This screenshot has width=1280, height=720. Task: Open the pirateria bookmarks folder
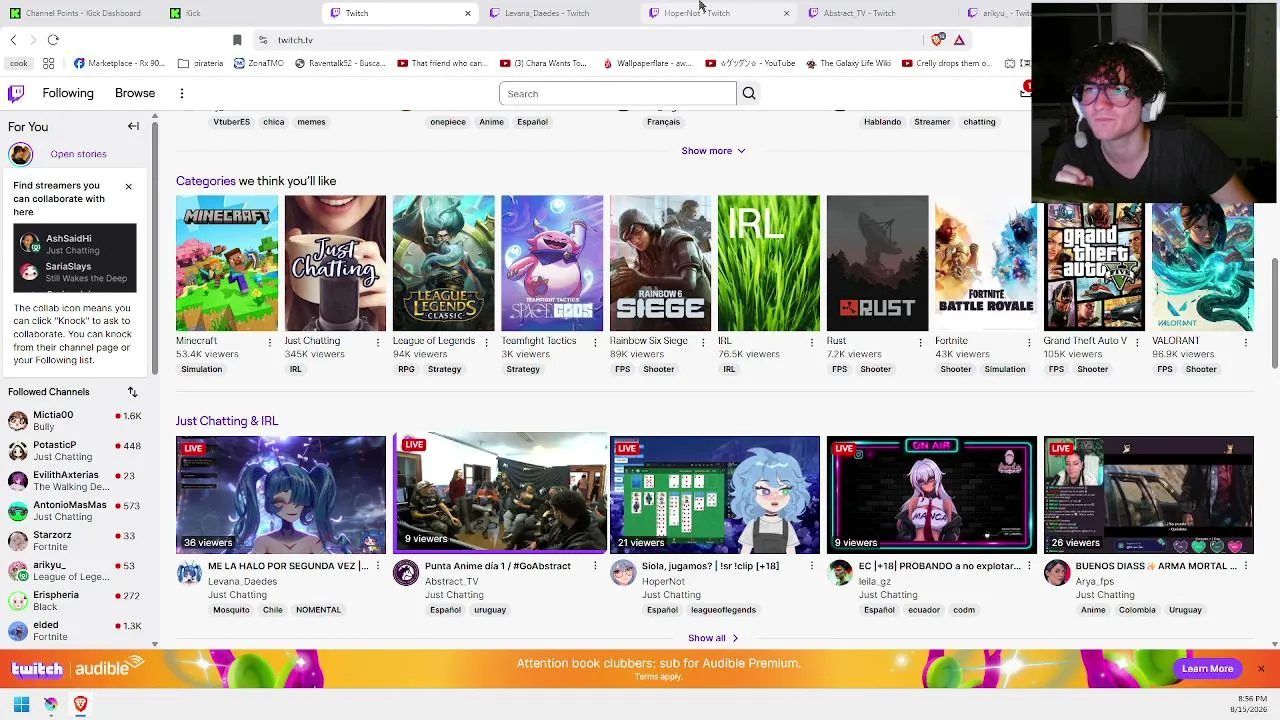(201, 63)
